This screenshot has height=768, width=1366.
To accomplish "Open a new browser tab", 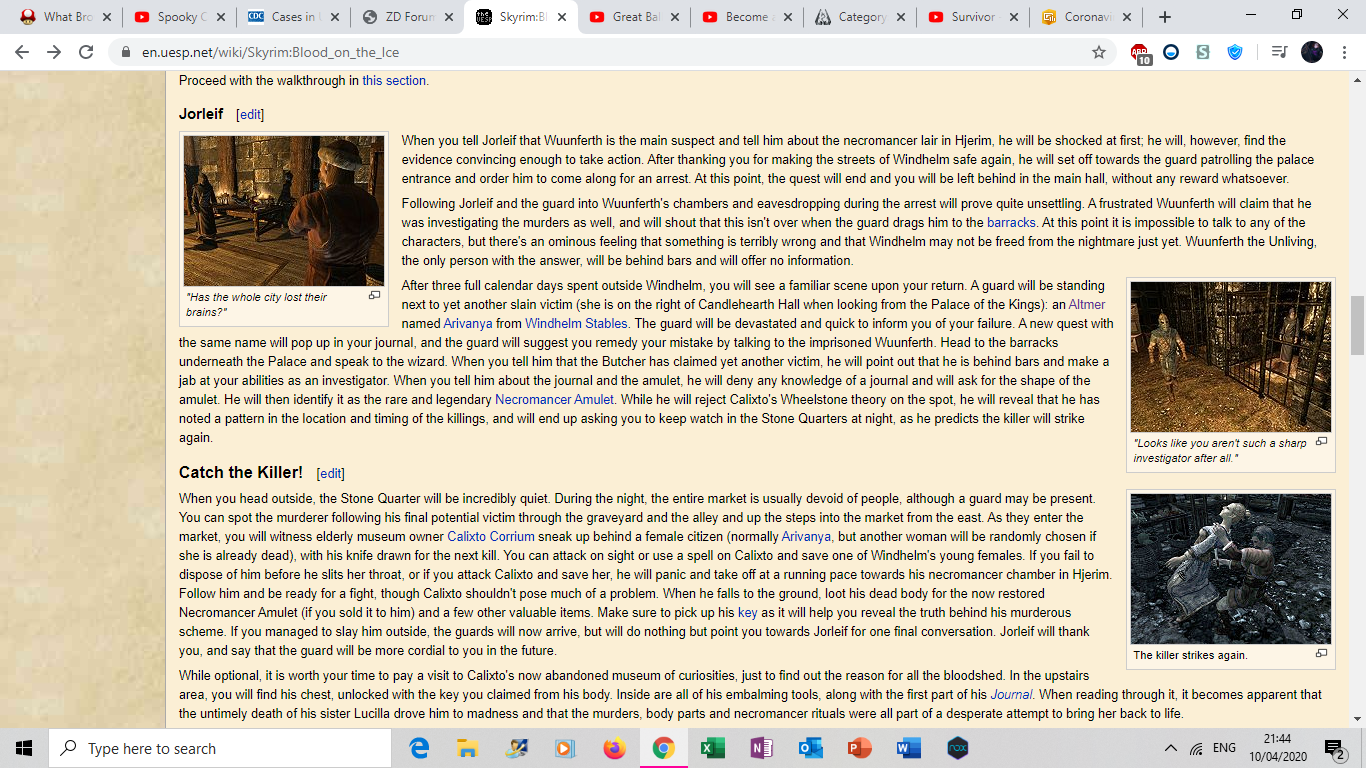I will tap(1164, 17).
